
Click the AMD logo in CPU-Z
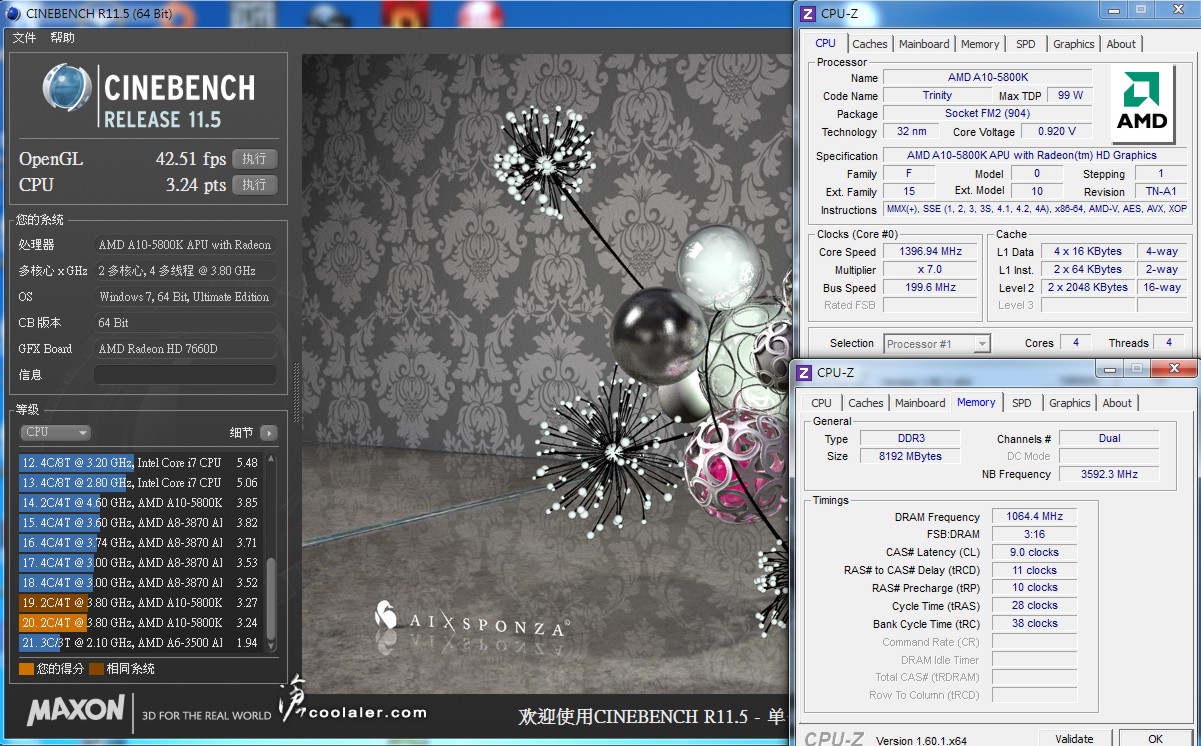pos(1142,103)
